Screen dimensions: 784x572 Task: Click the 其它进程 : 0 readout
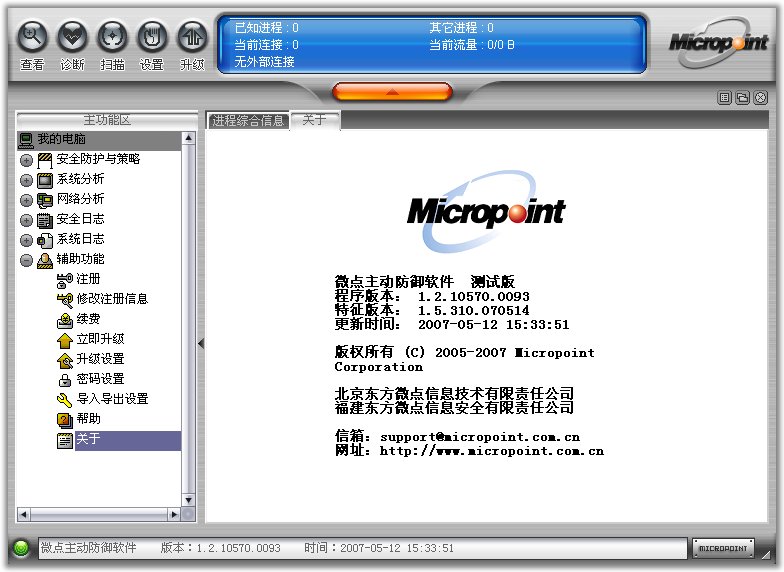(x=462, y=28)
